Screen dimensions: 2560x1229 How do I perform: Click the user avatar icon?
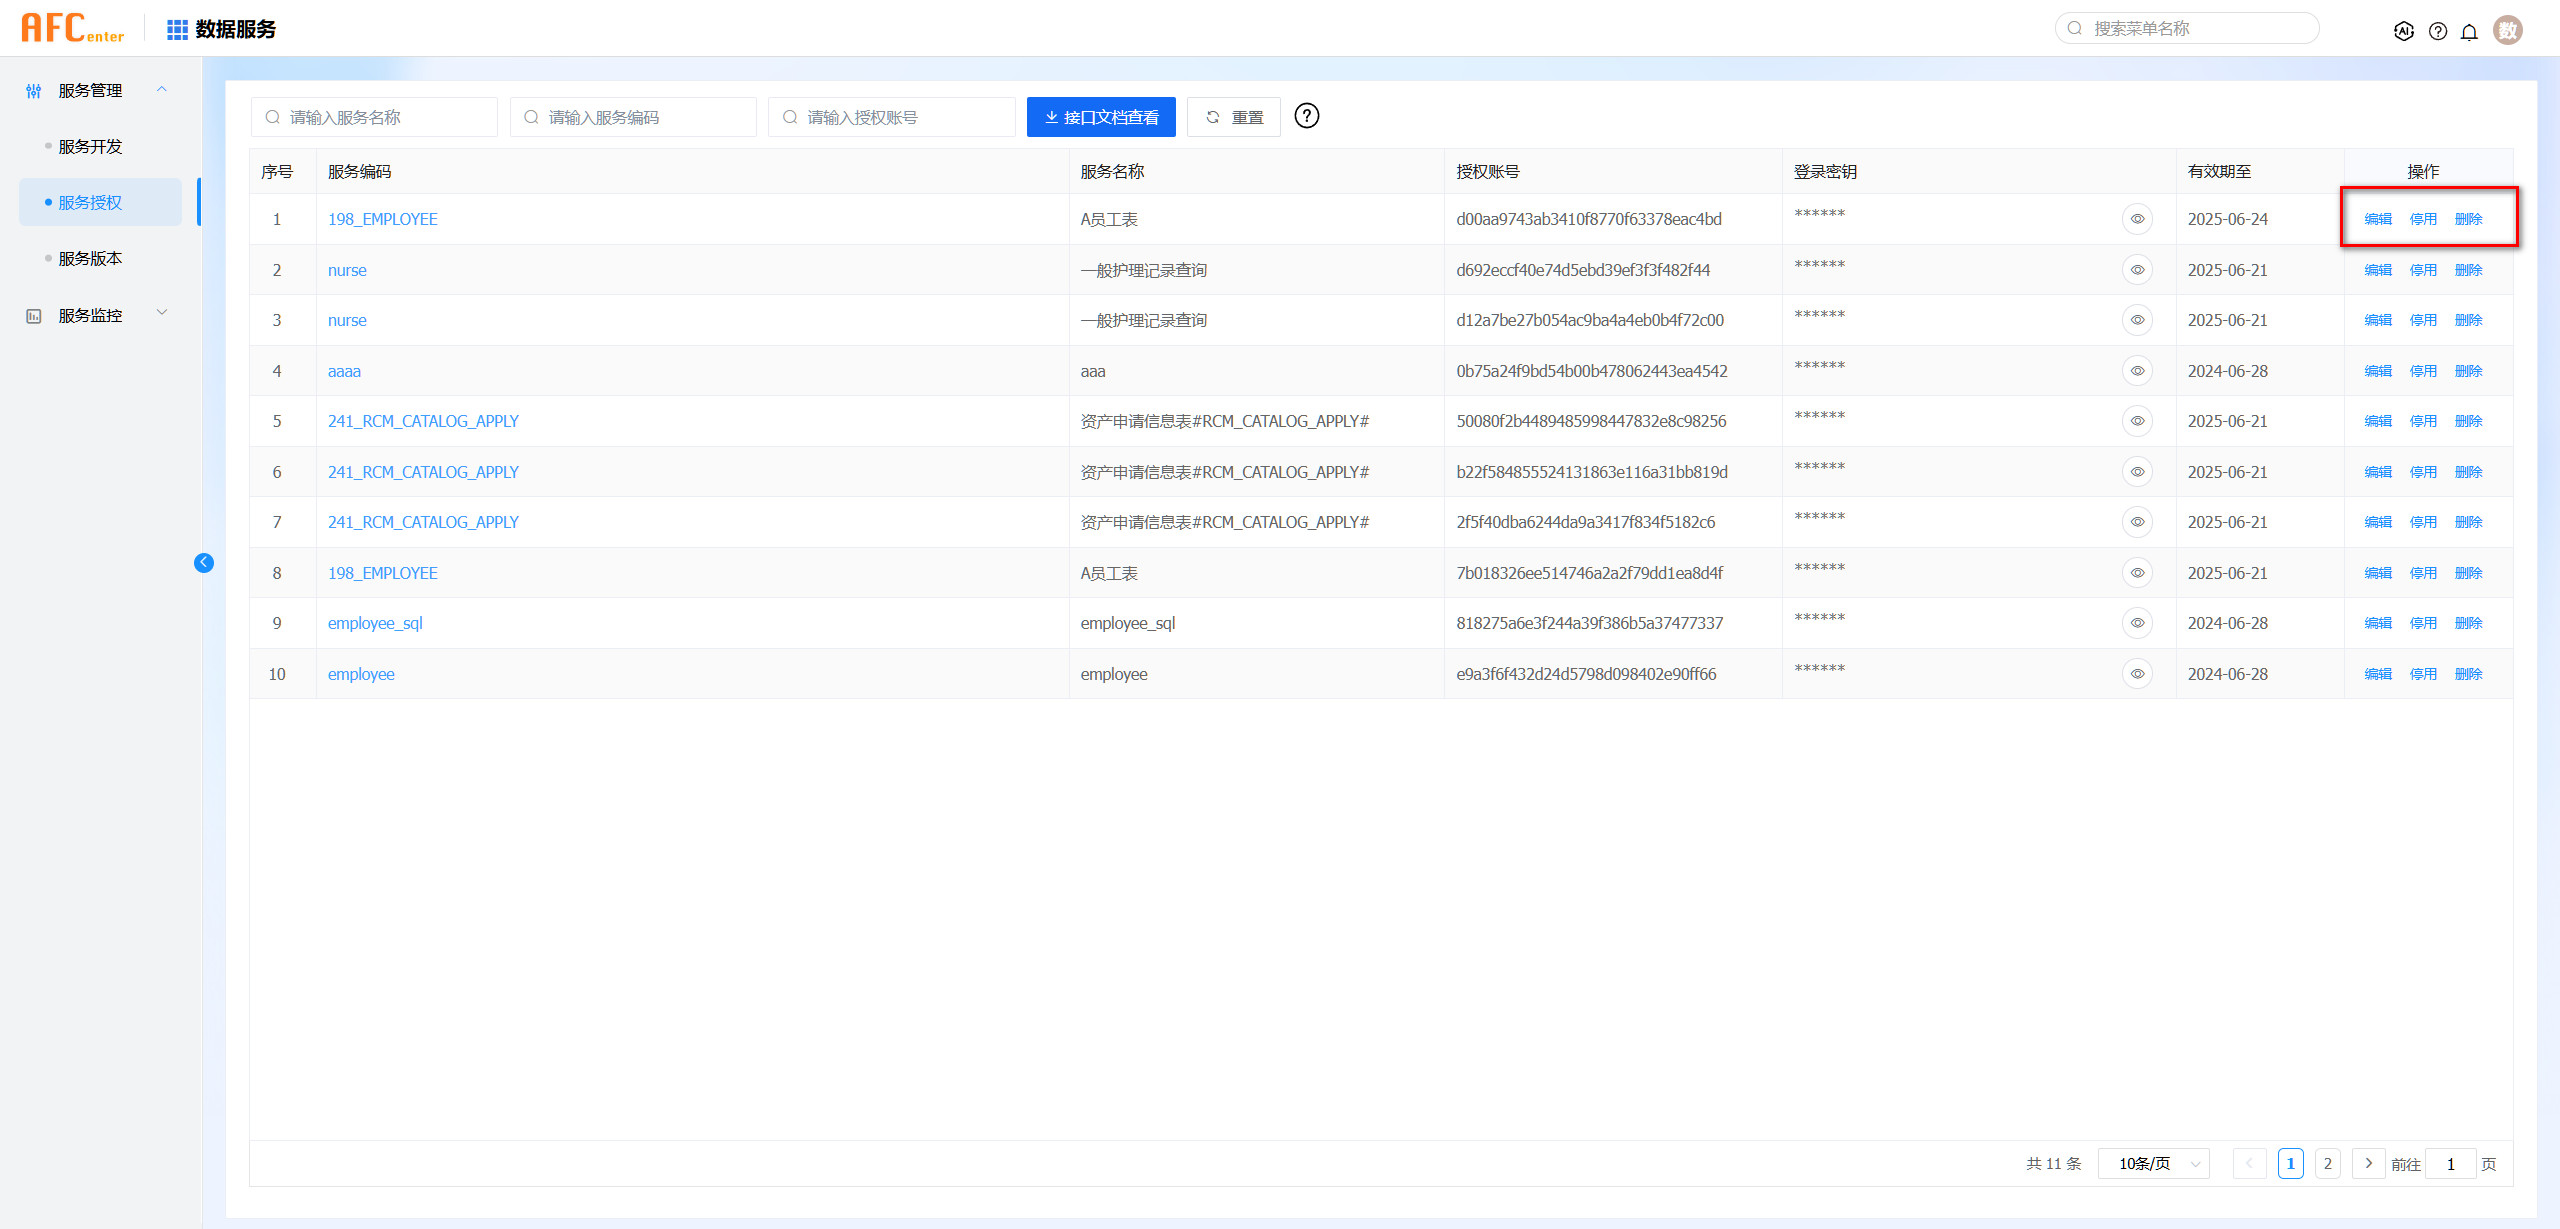2507,30
